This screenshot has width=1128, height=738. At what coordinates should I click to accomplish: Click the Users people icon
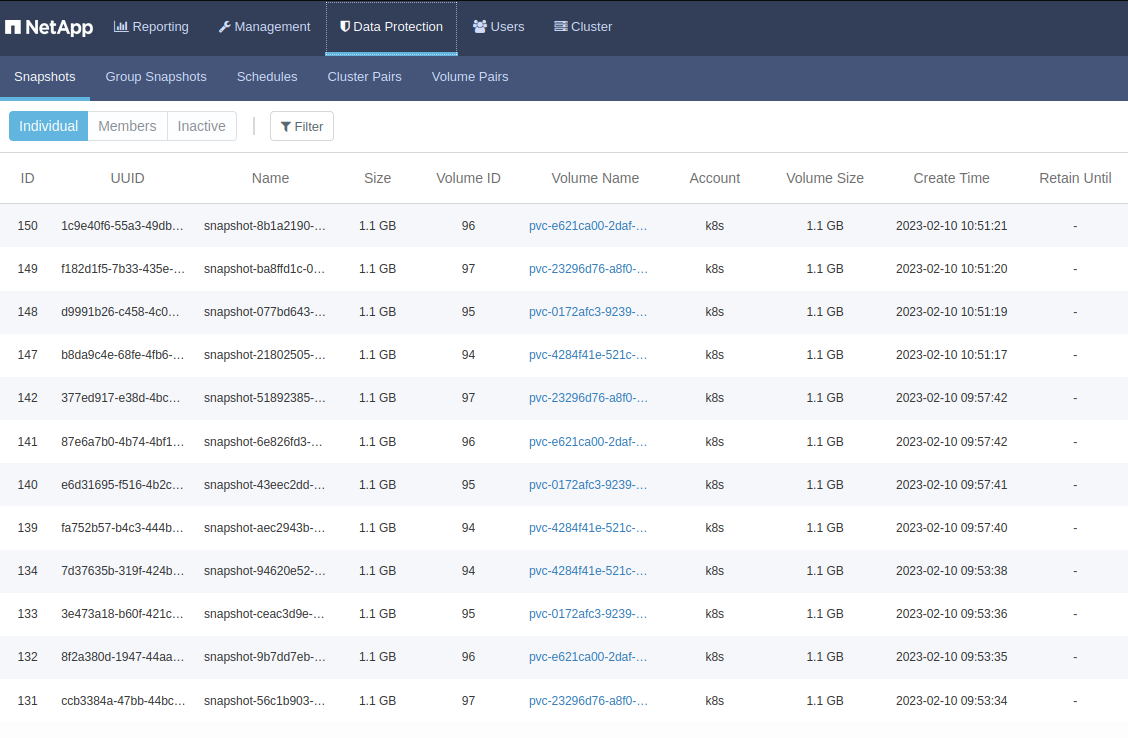480,27
